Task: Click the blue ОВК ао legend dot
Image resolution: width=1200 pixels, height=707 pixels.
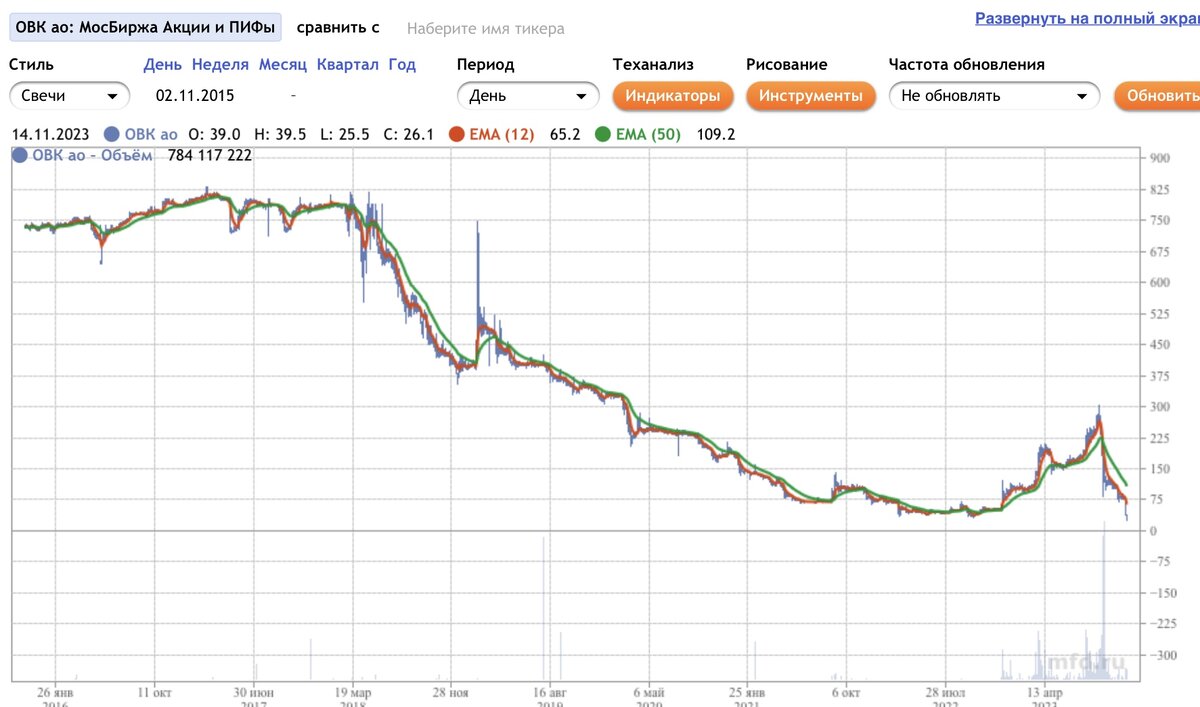Action: [111, 134]
